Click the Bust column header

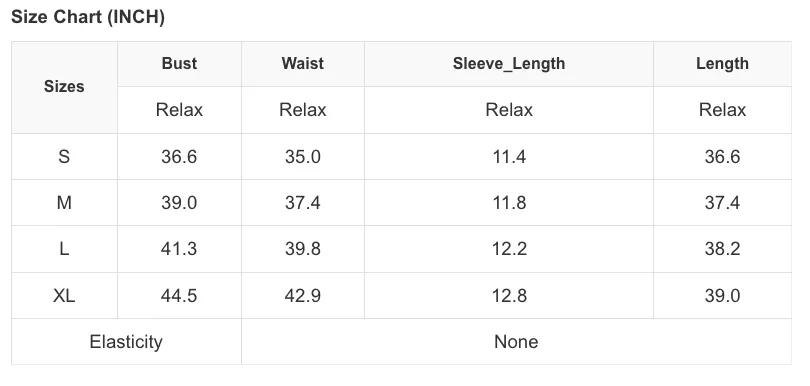pyautogui.click(x=179, y=64)
